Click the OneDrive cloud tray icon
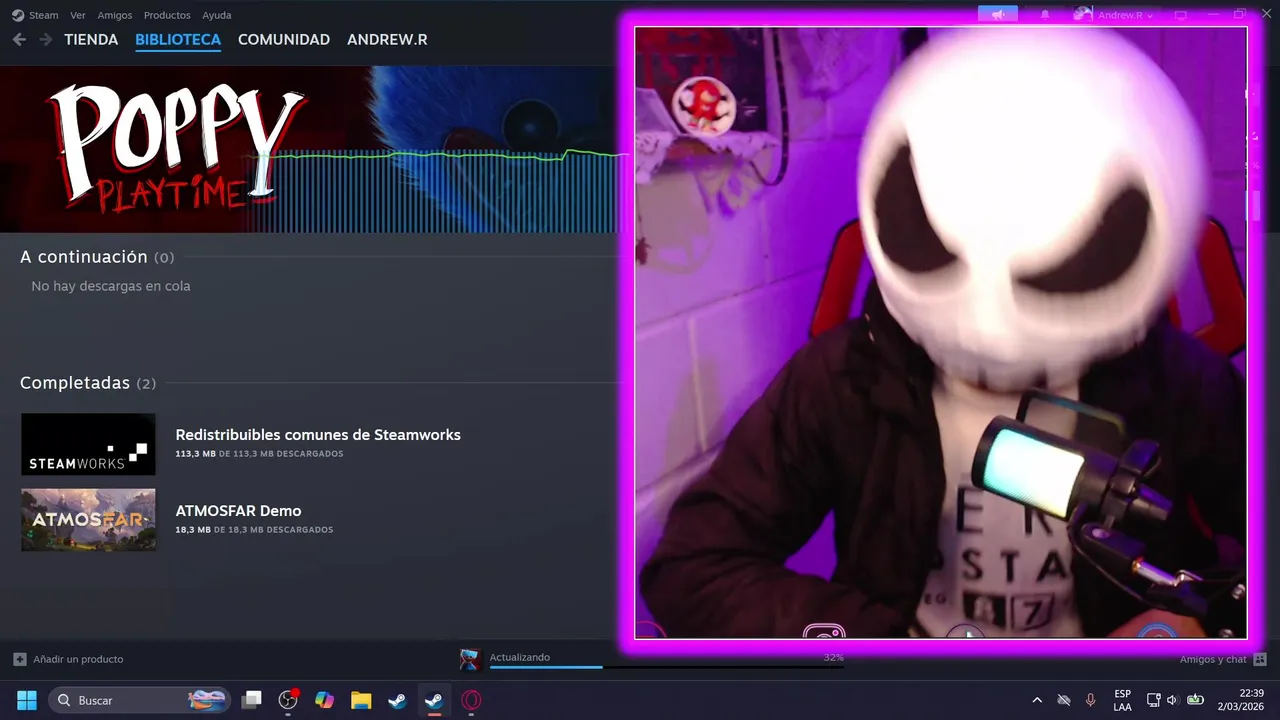The image size is (1280, 720). click(1064, 700)
